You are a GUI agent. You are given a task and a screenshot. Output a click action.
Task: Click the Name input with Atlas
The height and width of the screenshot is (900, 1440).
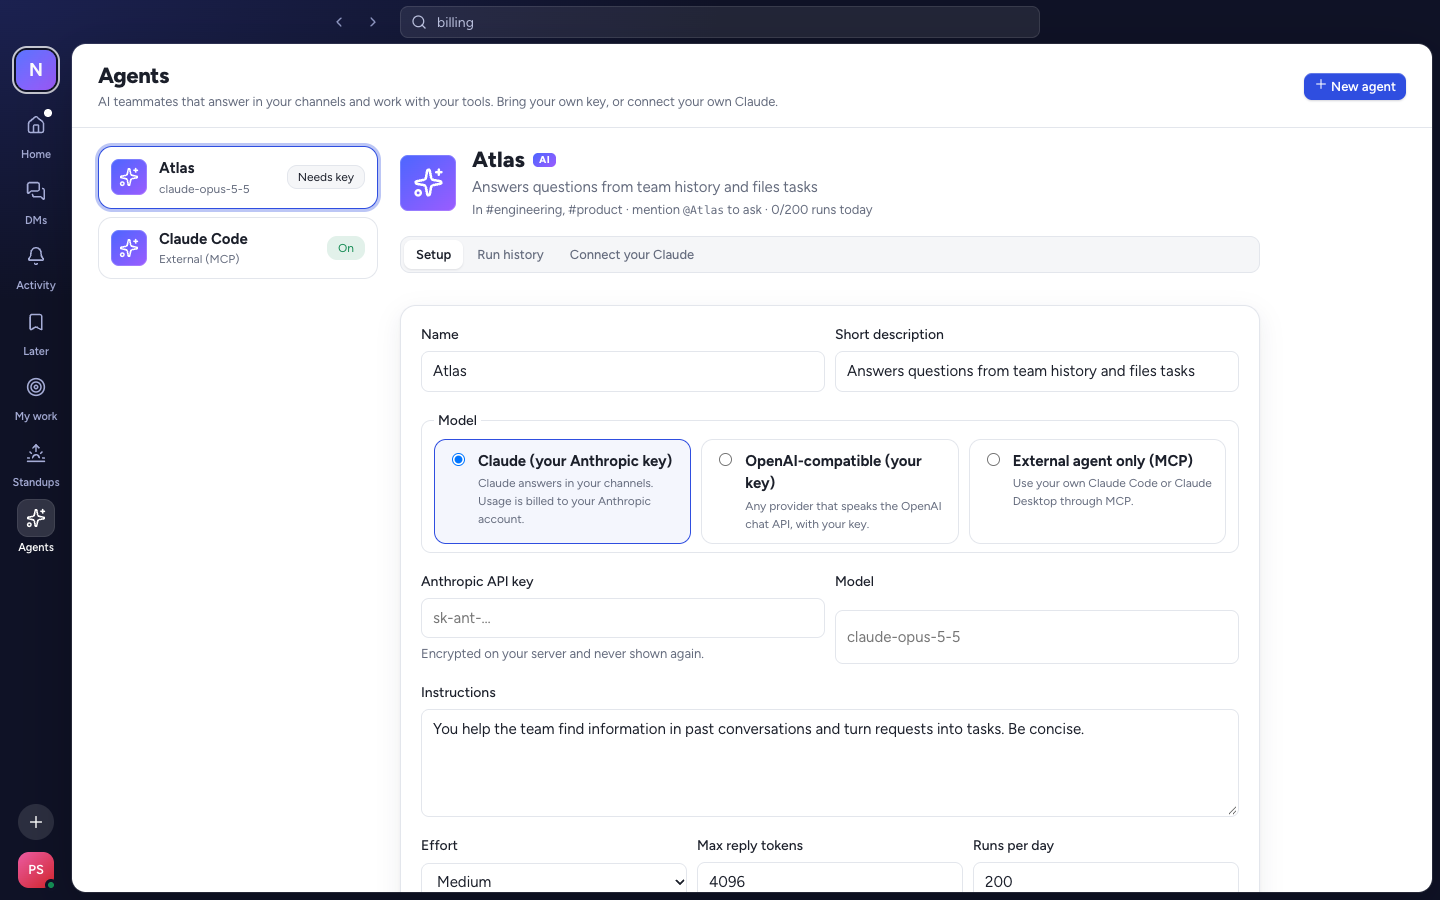click(x=623, y=371)
